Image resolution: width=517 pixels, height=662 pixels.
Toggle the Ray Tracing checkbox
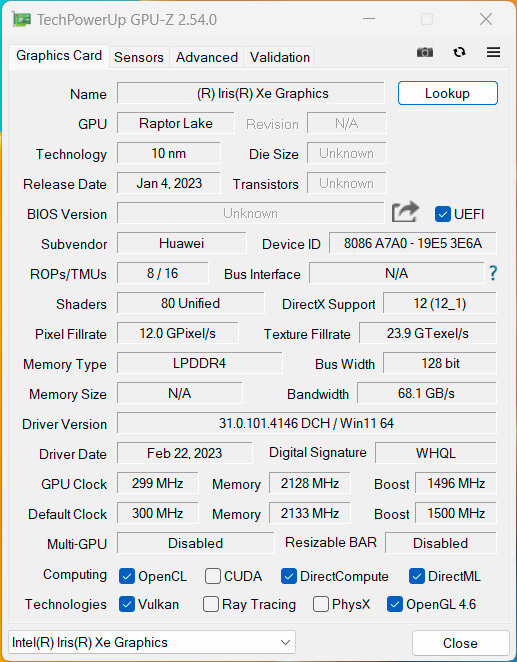(211, 604)
